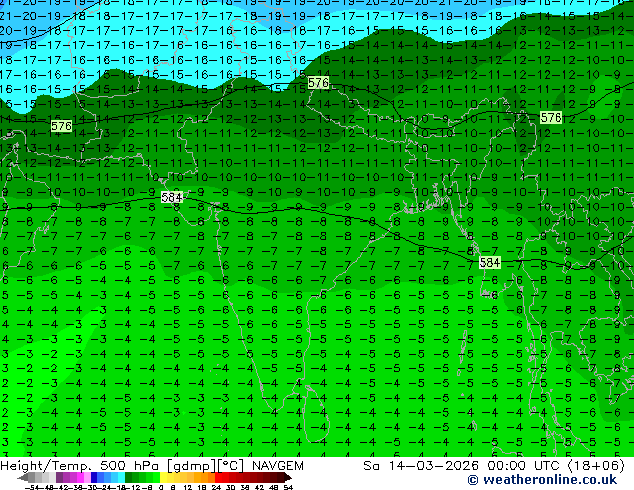The height and width of the screenshot is (490, 634).
Task: Click the yellow segment of temperature color scale
Action: click(x=163, y=477)
